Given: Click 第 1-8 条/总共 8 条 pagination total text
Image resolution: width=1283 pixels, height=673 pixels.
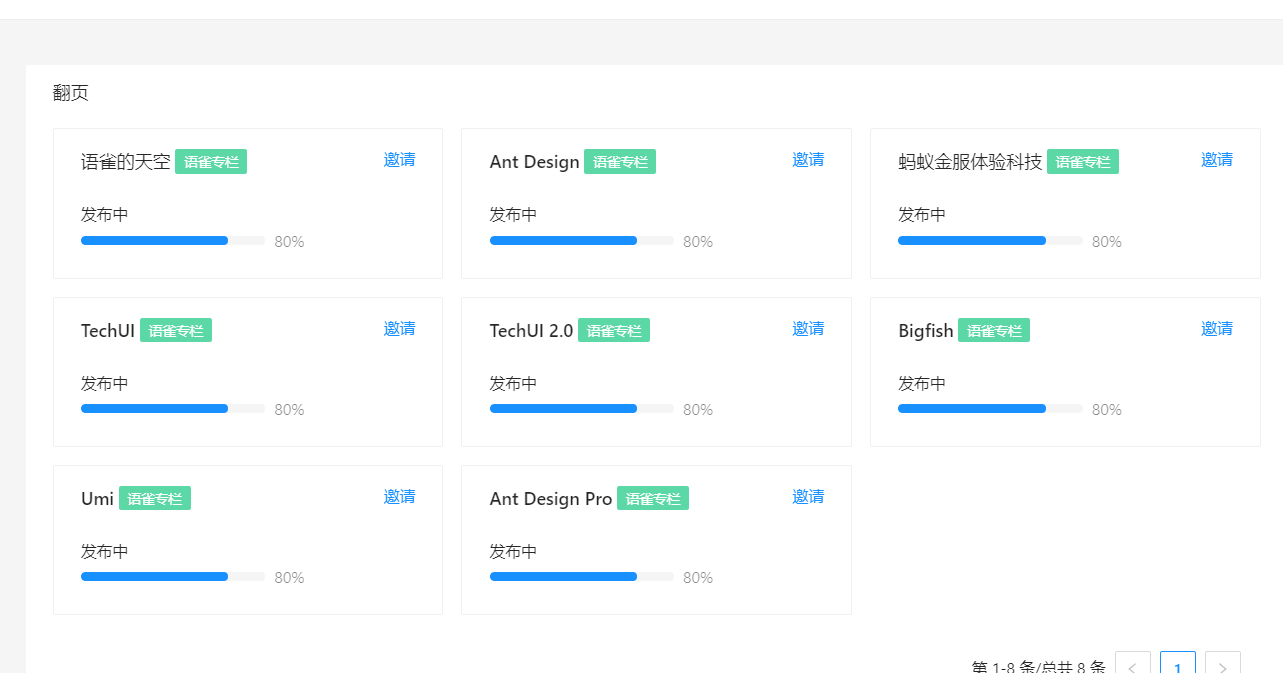Looking at the screenshot, I should coord(1039,666).
